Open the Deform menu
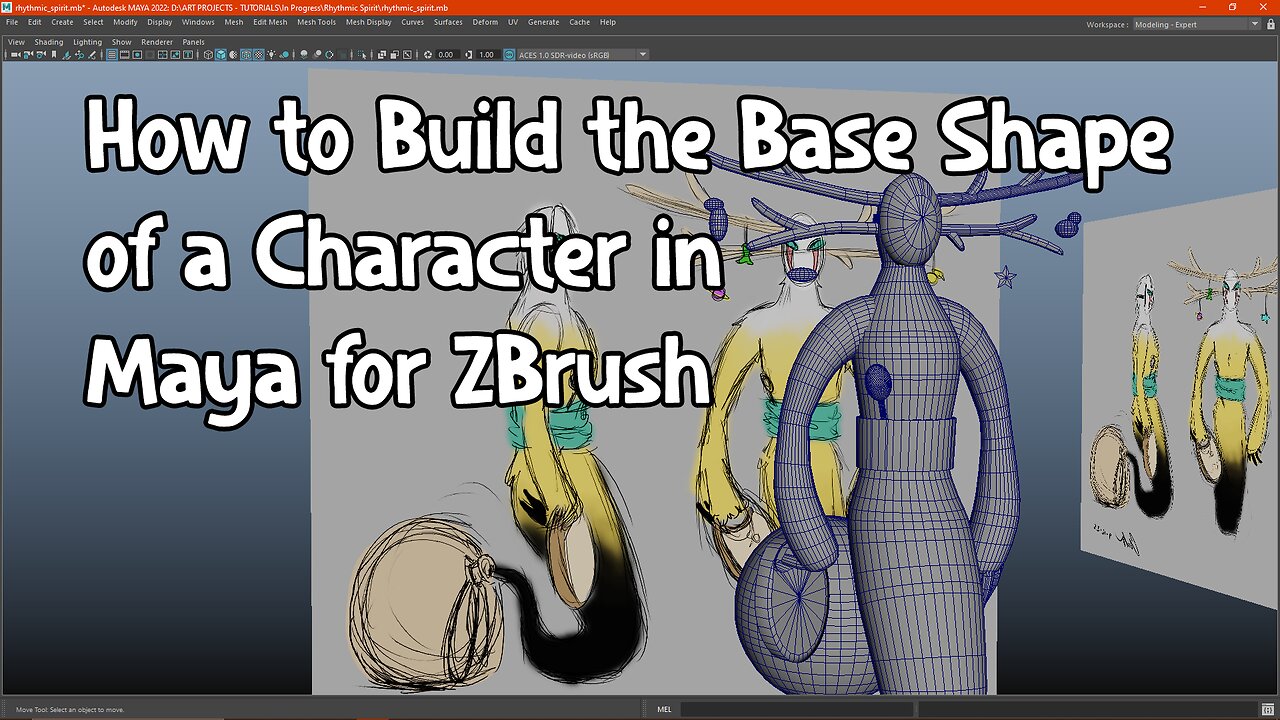Screen dimensions: 1280x720 [x=485, y=22]
